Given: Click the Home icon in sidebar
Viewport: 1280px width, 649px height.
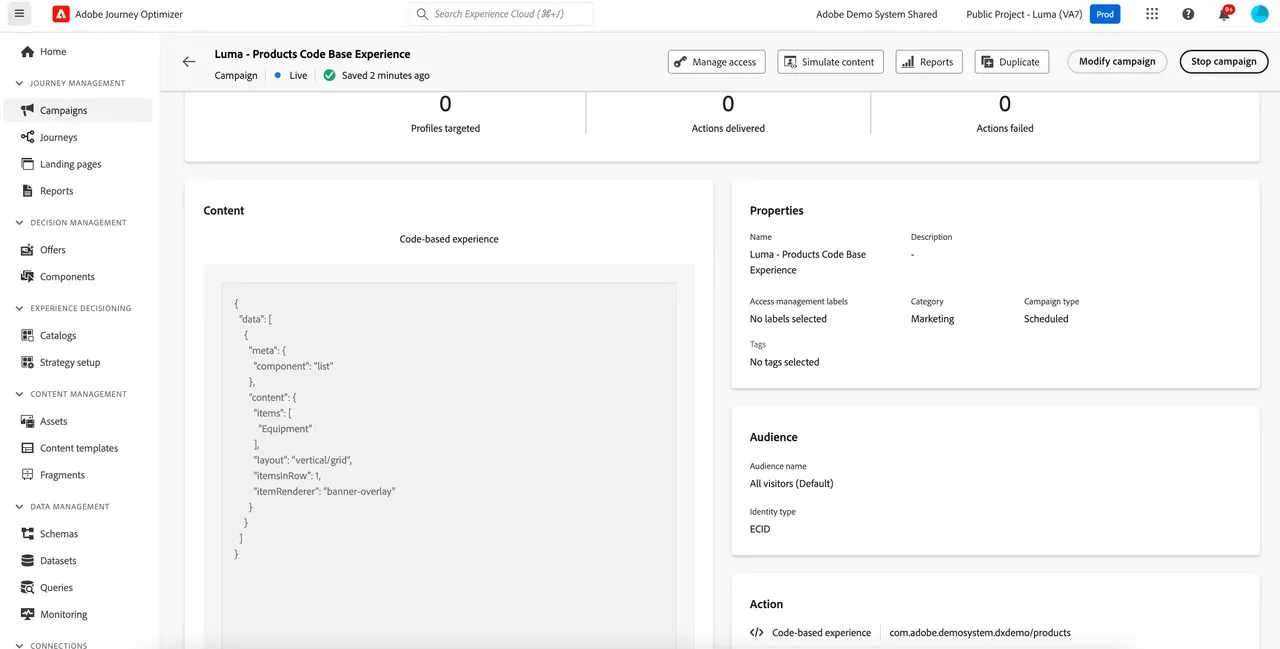Looking at the screenshot, I should [28, 52].
